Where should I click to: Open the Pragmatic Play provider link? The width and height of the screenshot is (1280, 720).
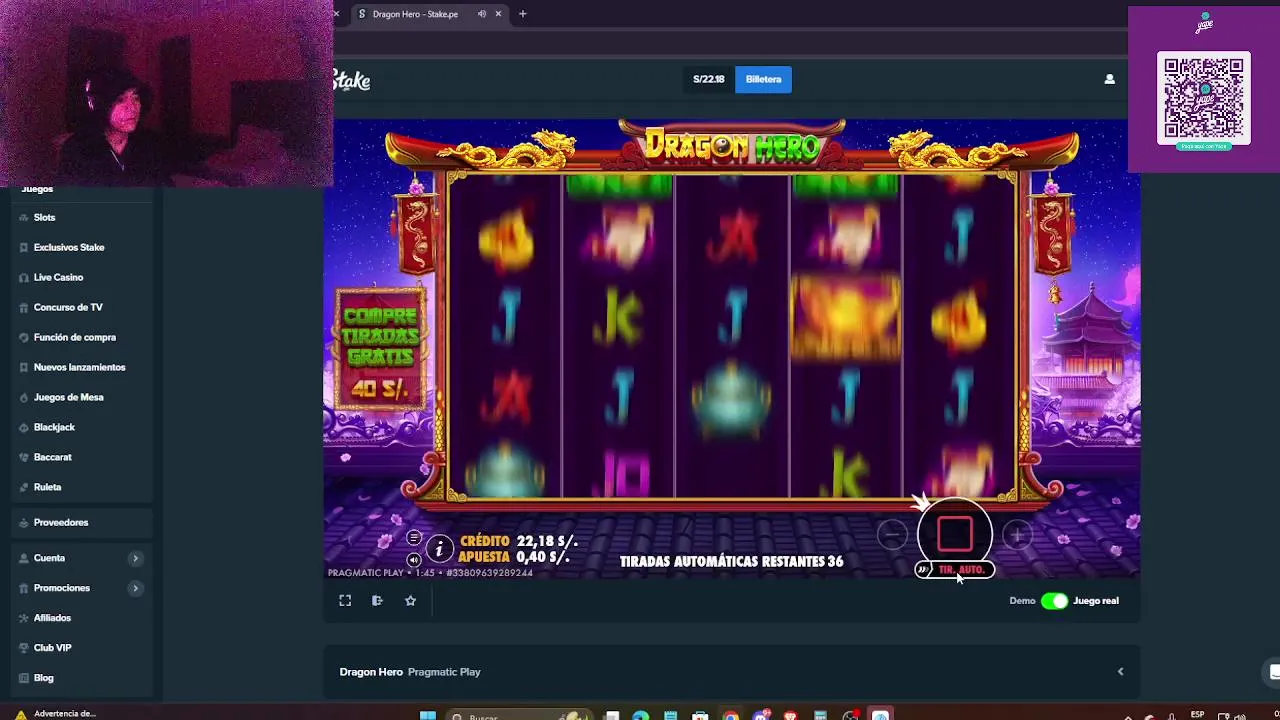[x=444, y=672]
